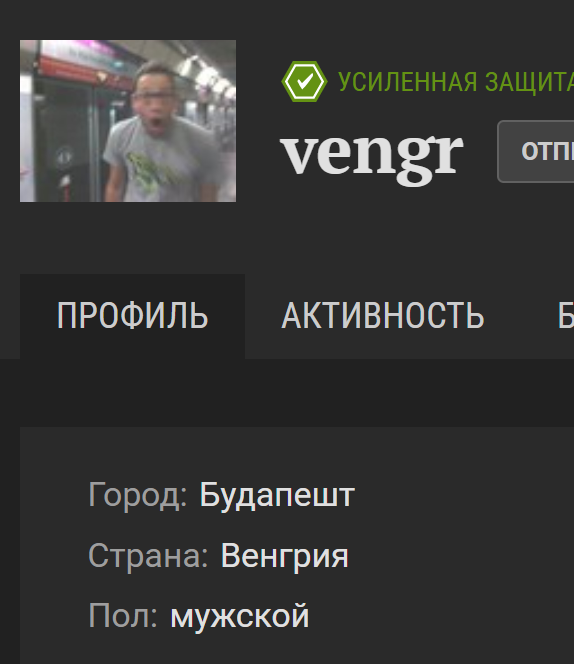Screen dimensions: 574x664
Task: Open the vengr profile avatar photo
Action: pyautogui.click(x=128, y=121)
